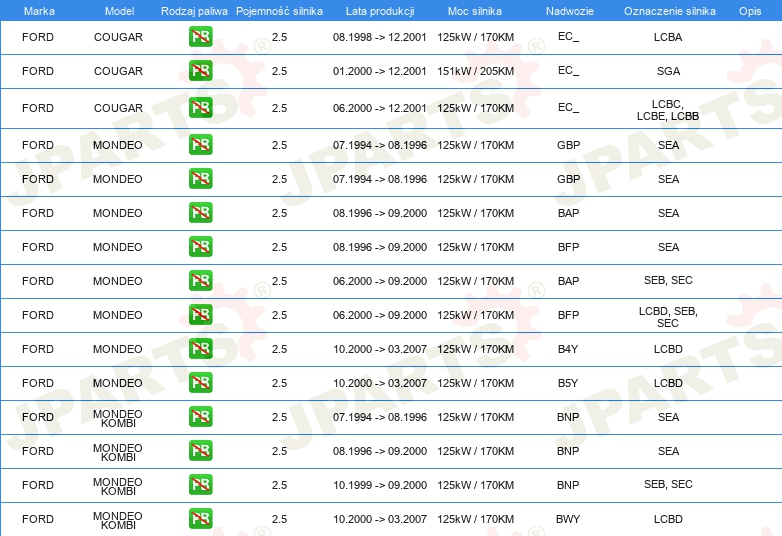Click the 151kW / 205KM power cell
The height and width of the screenshot is (536, 782).
point(475,71)
